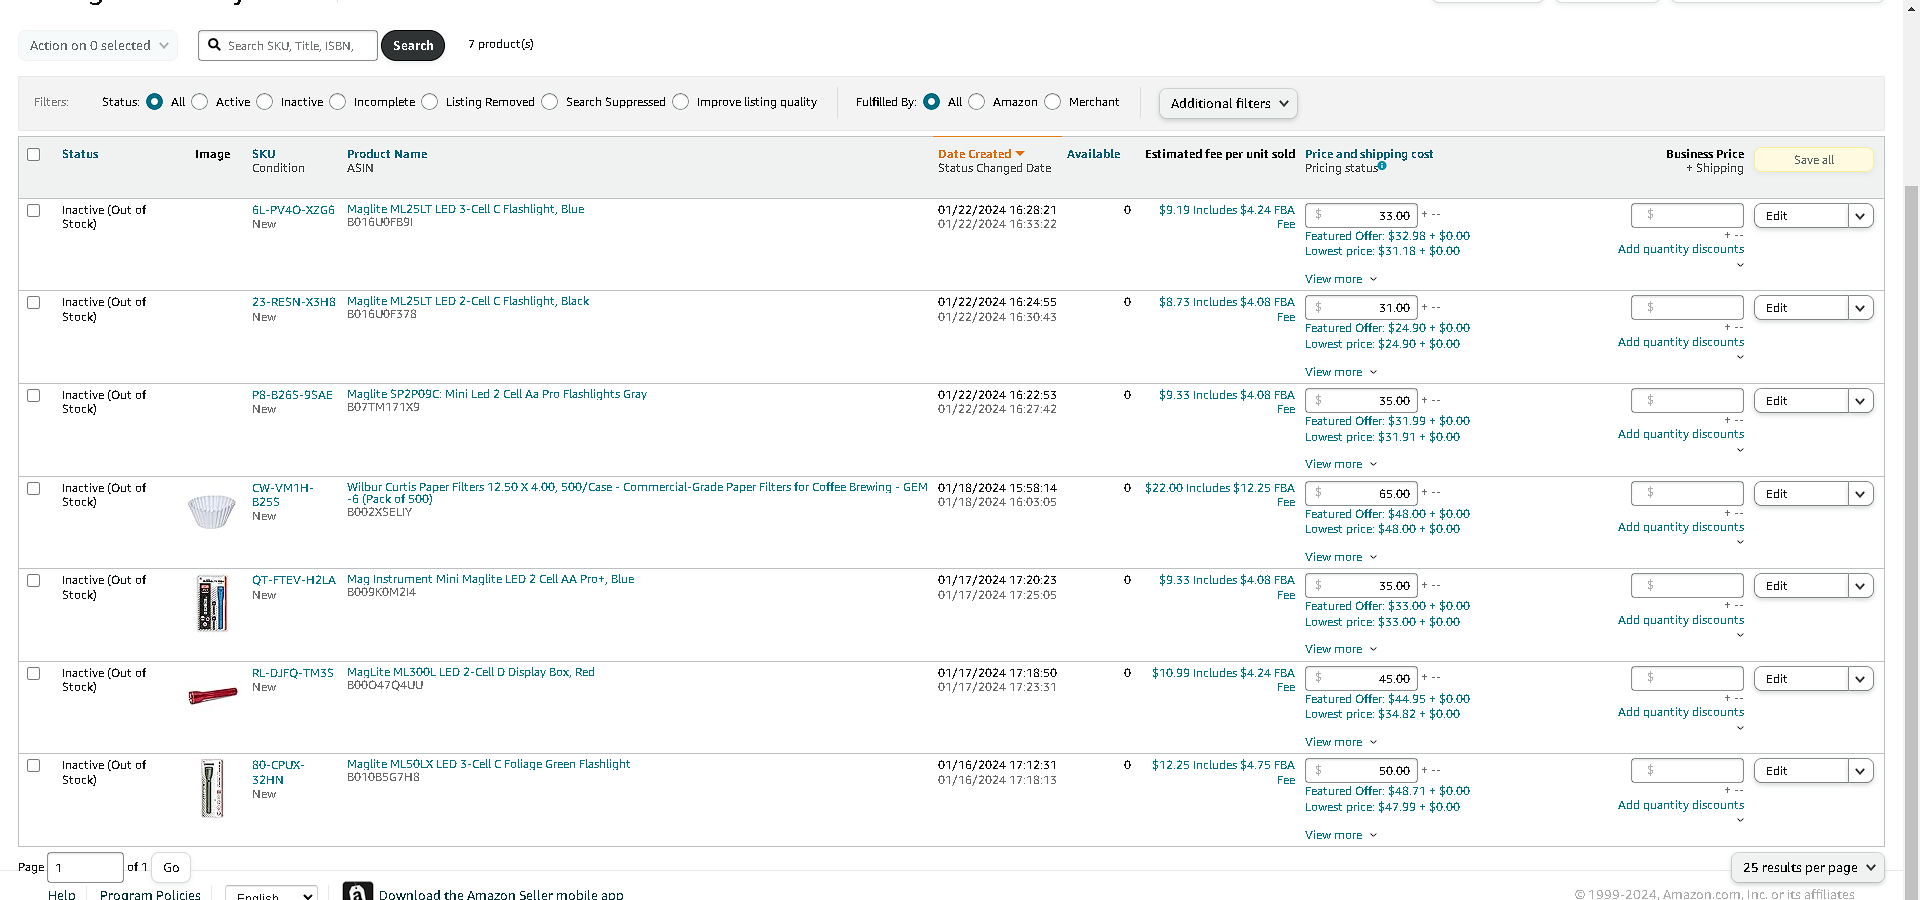Open the Action on 0 selected dropdown
Image resolution: width=1920 pixels, height=900 pixels.
[98, 45]
